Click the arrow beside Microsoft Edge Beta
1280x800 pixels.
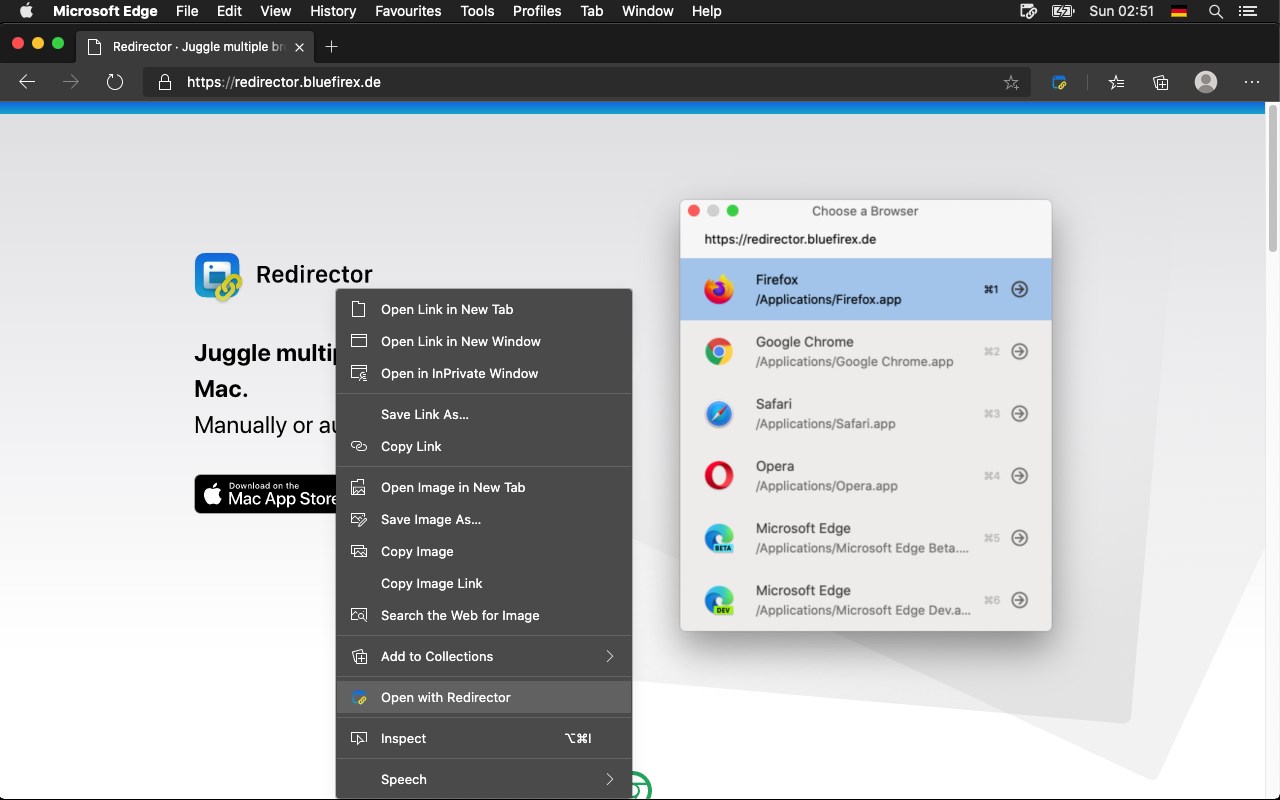pyautogui.click(x=1019, y=537)
